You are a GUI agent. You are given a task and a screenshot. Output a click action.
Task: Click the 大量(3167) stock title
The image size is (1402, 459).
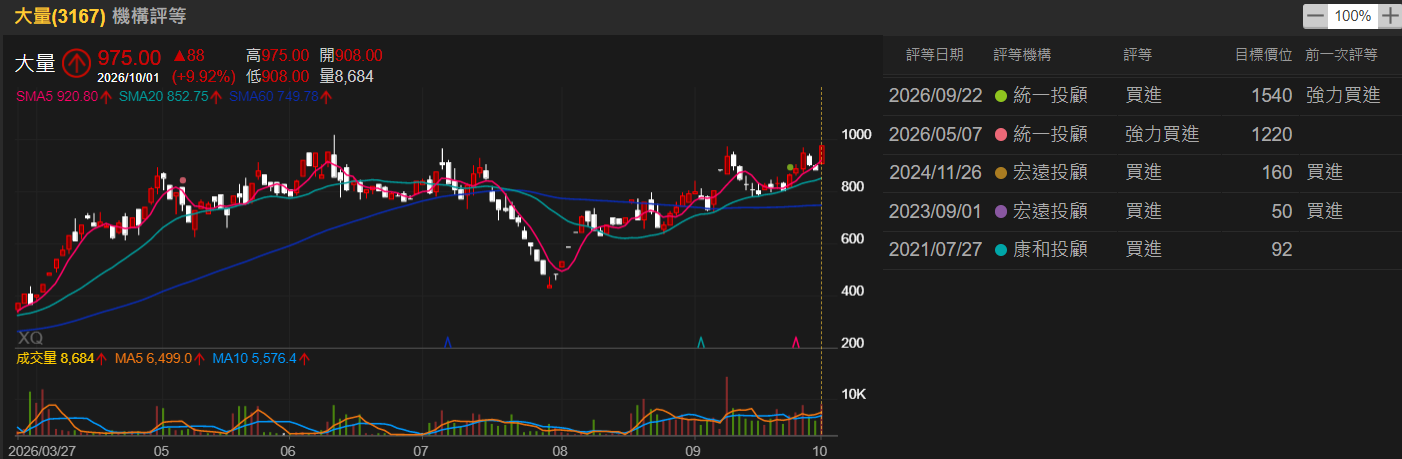click(60, 16)
